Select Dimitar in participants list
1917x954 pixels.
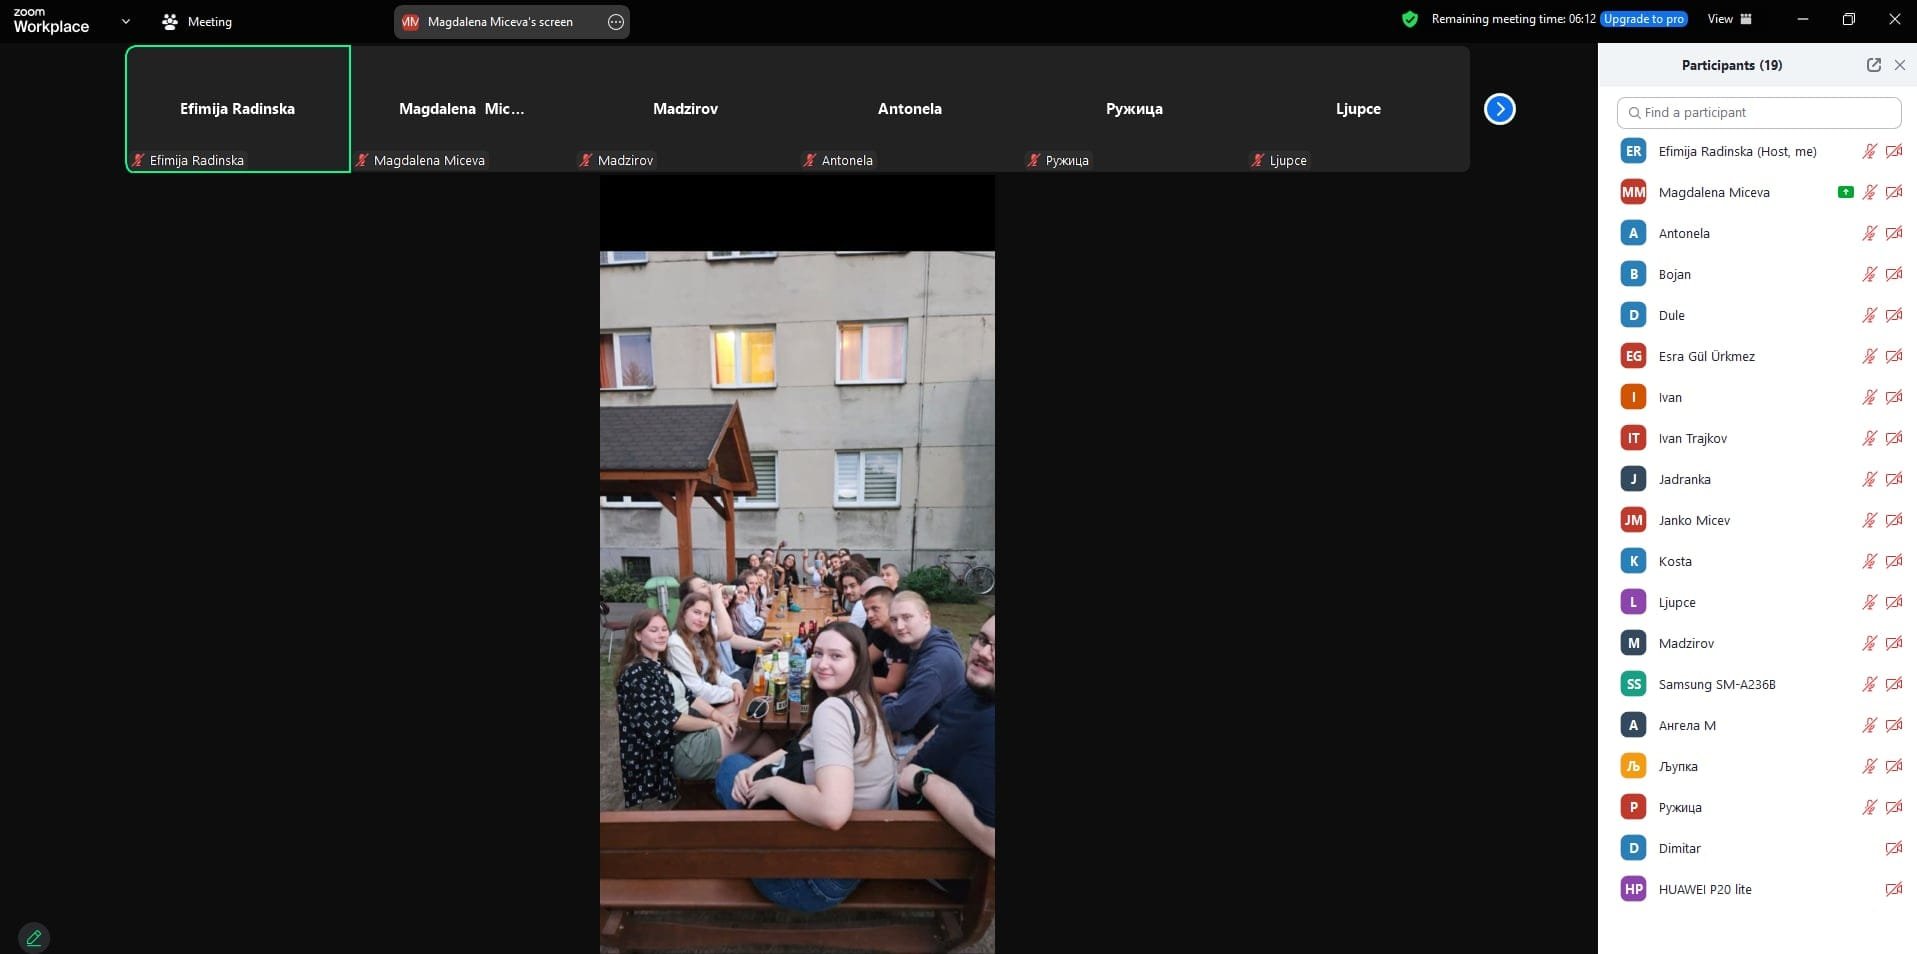1758,849
